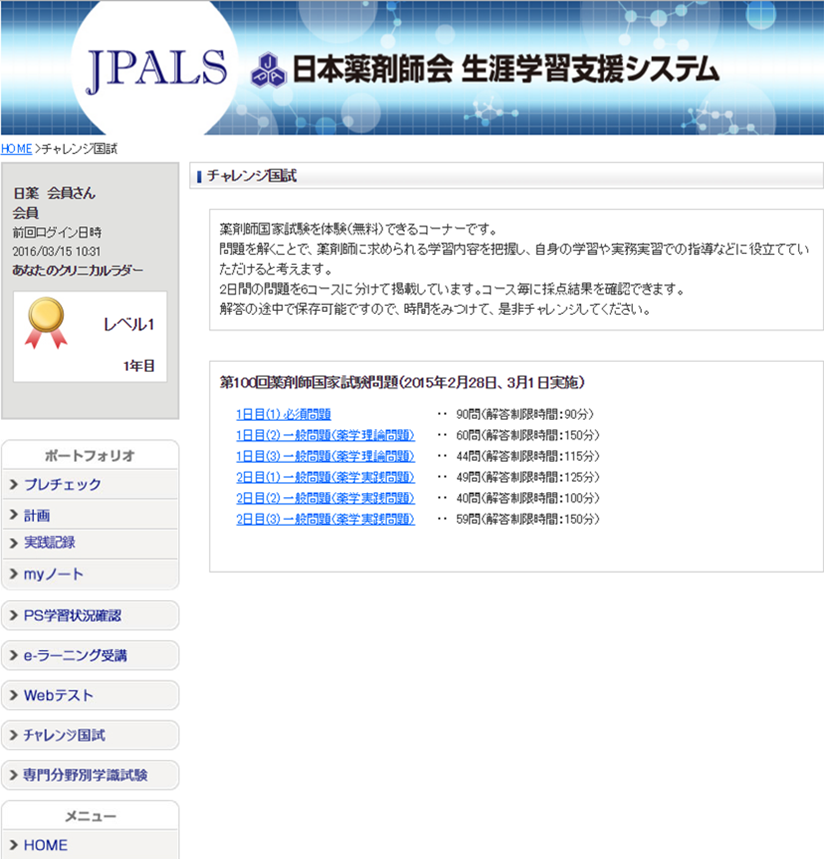Screen dimensions: 824x859
Task: Open 1日目(3) 一般問題 薬学理論問題 link
Action: [325, 456]
